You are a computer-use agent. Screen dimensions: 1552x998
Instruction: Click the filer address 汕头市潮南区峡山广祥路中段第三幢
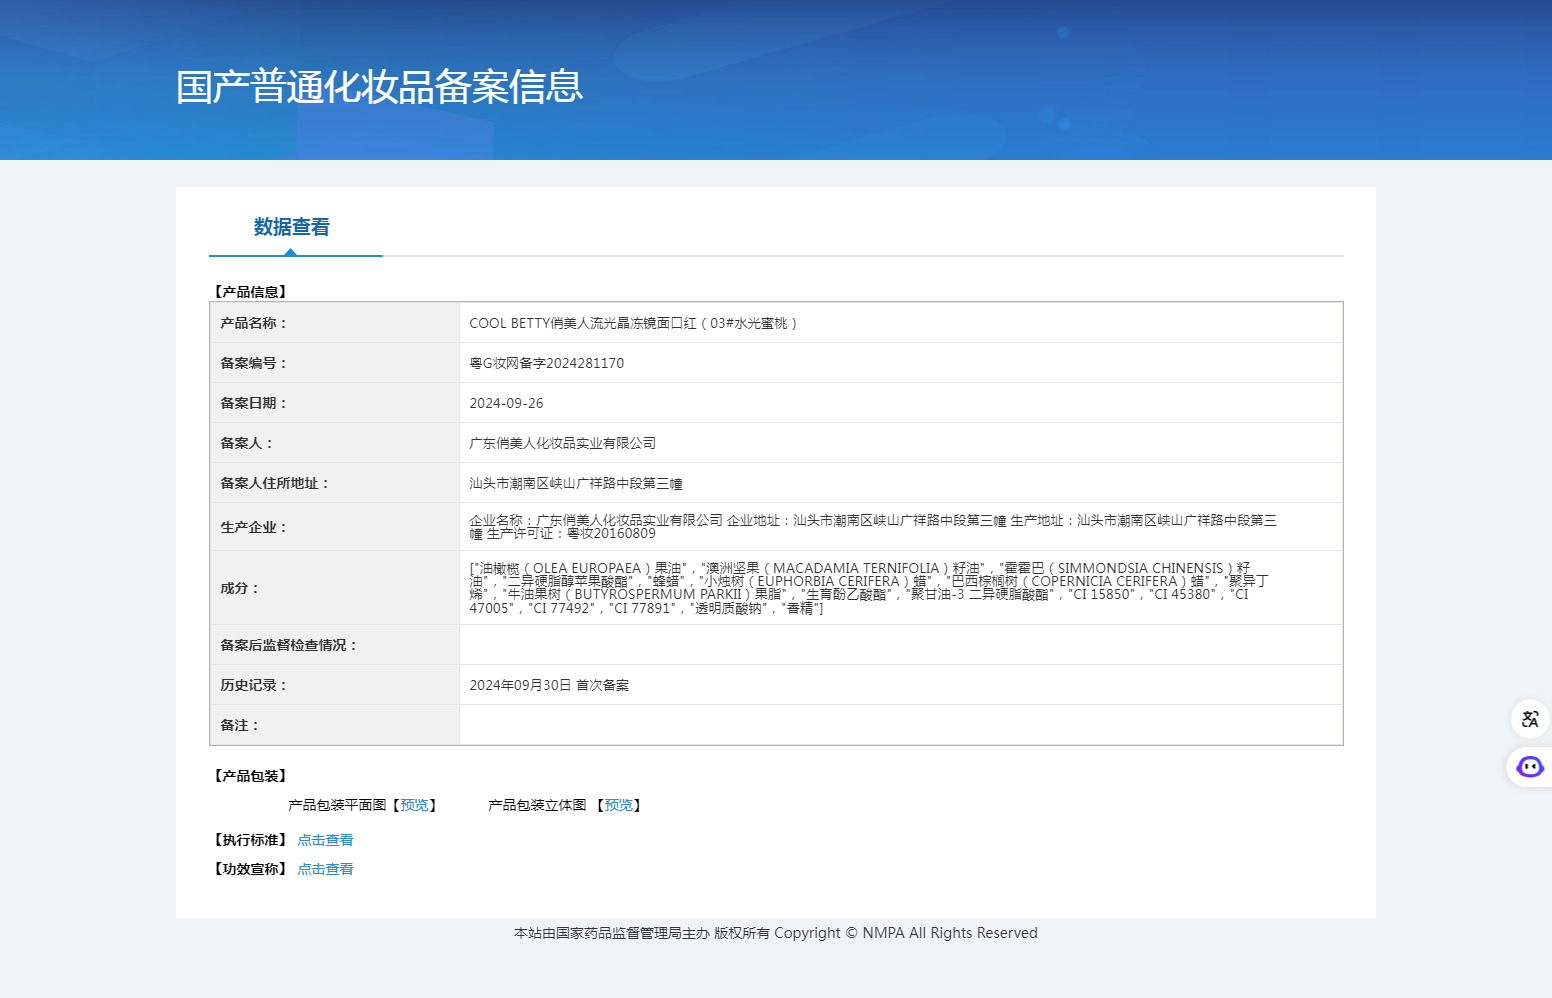coord(575,483)
